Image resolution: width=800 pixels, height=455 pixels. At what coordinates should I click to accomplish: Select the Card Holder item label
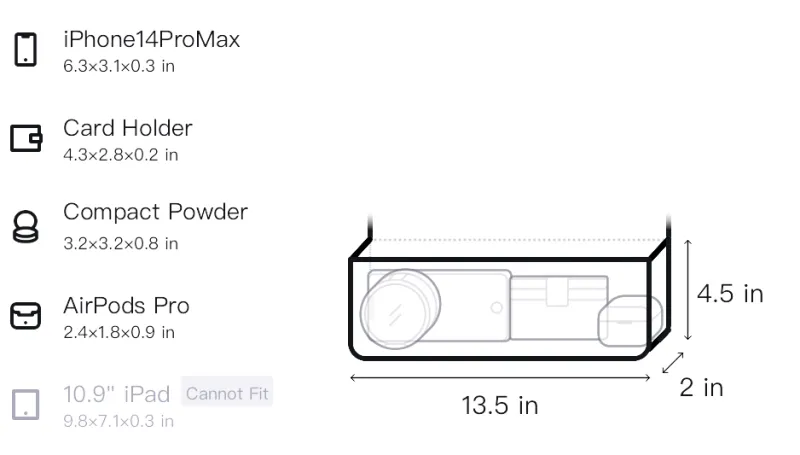[128, 128]
